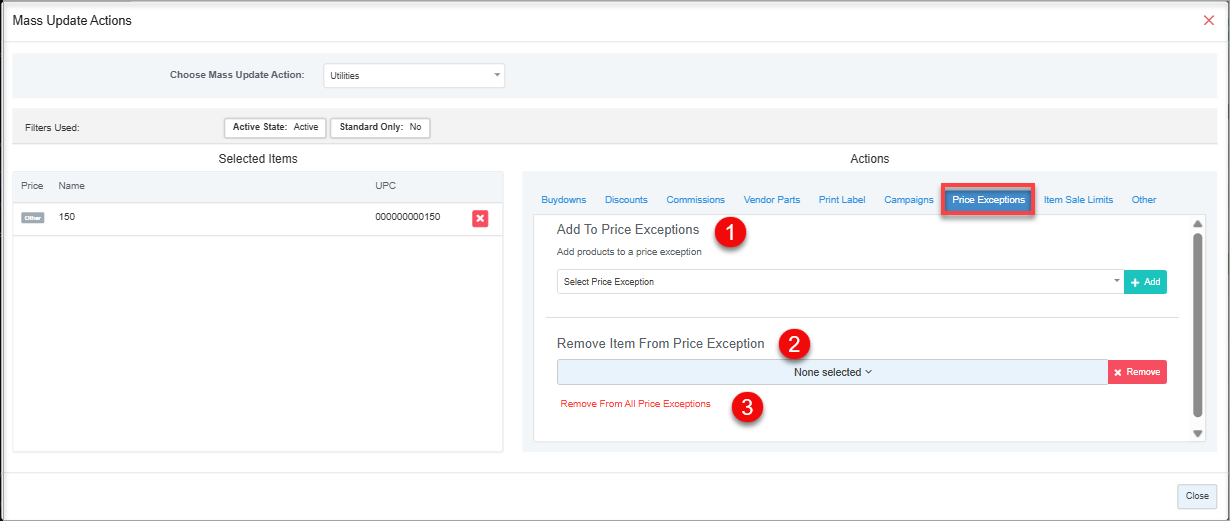Viewport: 1230px width, 521px height.
Task: Switch to the Buydowns tab
Action: (x=564, y=200)
